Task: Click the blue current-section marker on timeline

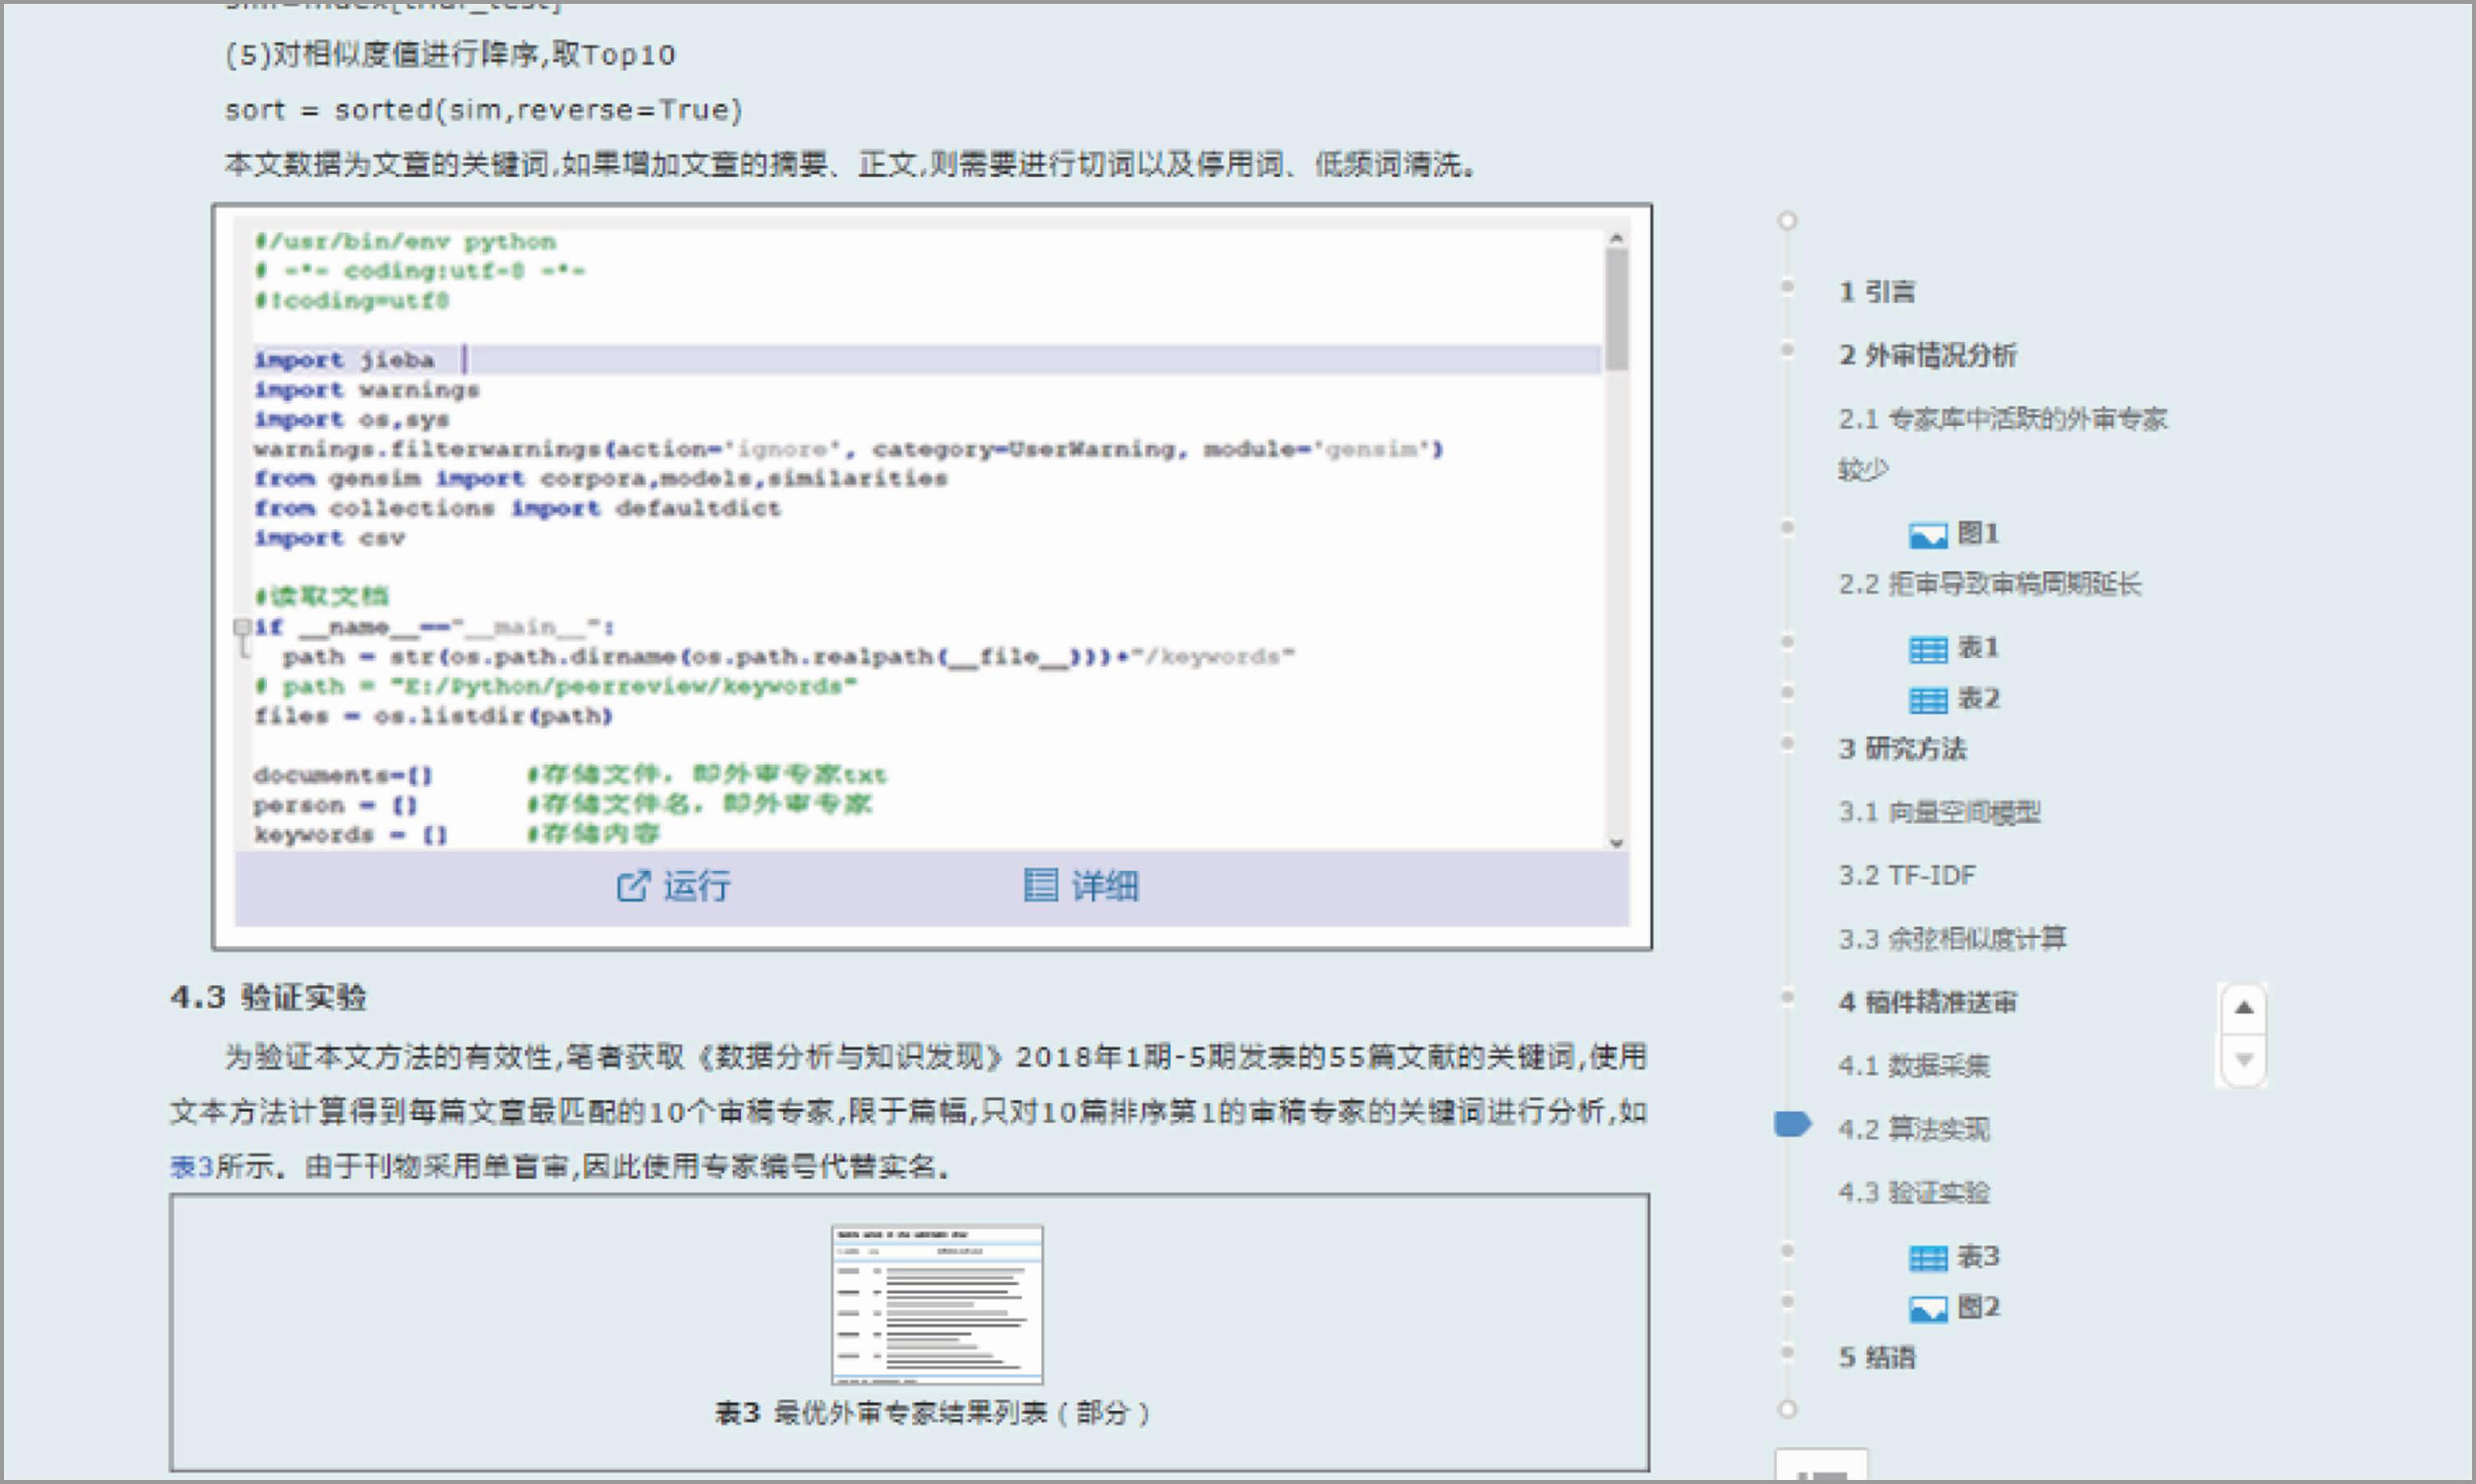Action: coord(1792,1125)
